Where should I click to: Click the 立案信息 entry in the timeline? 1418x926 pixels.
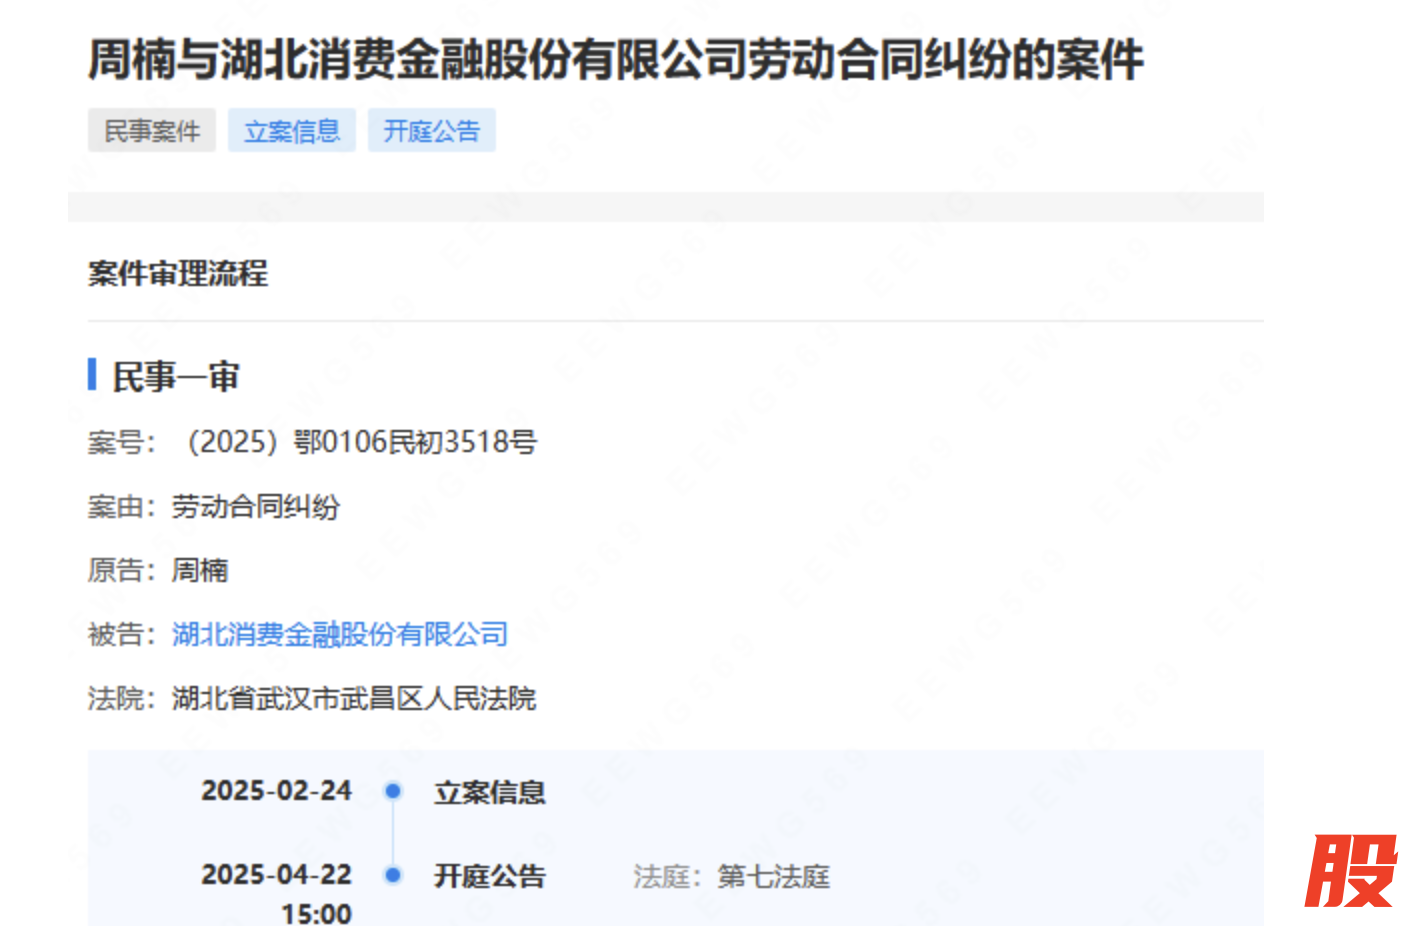point(489,793)
